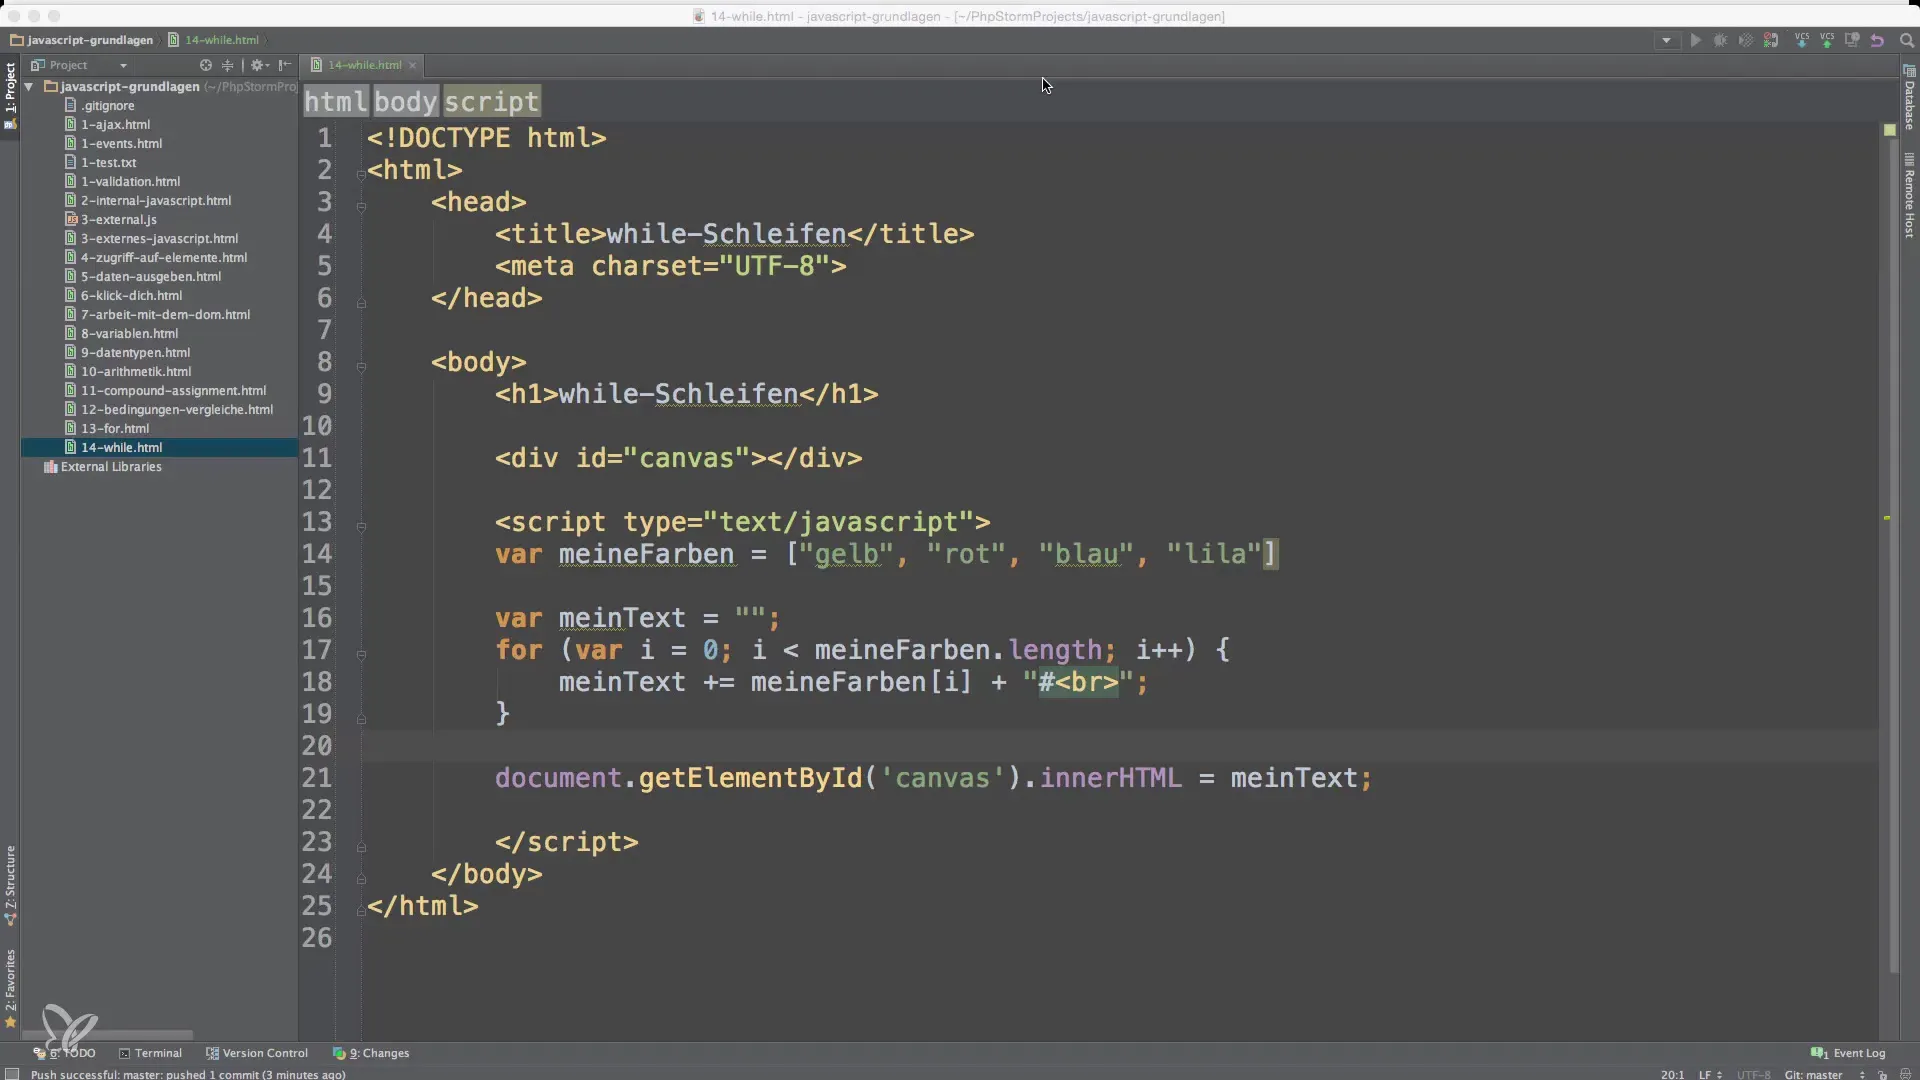Screen dimensions: 1920x1080
Task: Open the Changes tool window
Action: click(x=371, y=1053)
